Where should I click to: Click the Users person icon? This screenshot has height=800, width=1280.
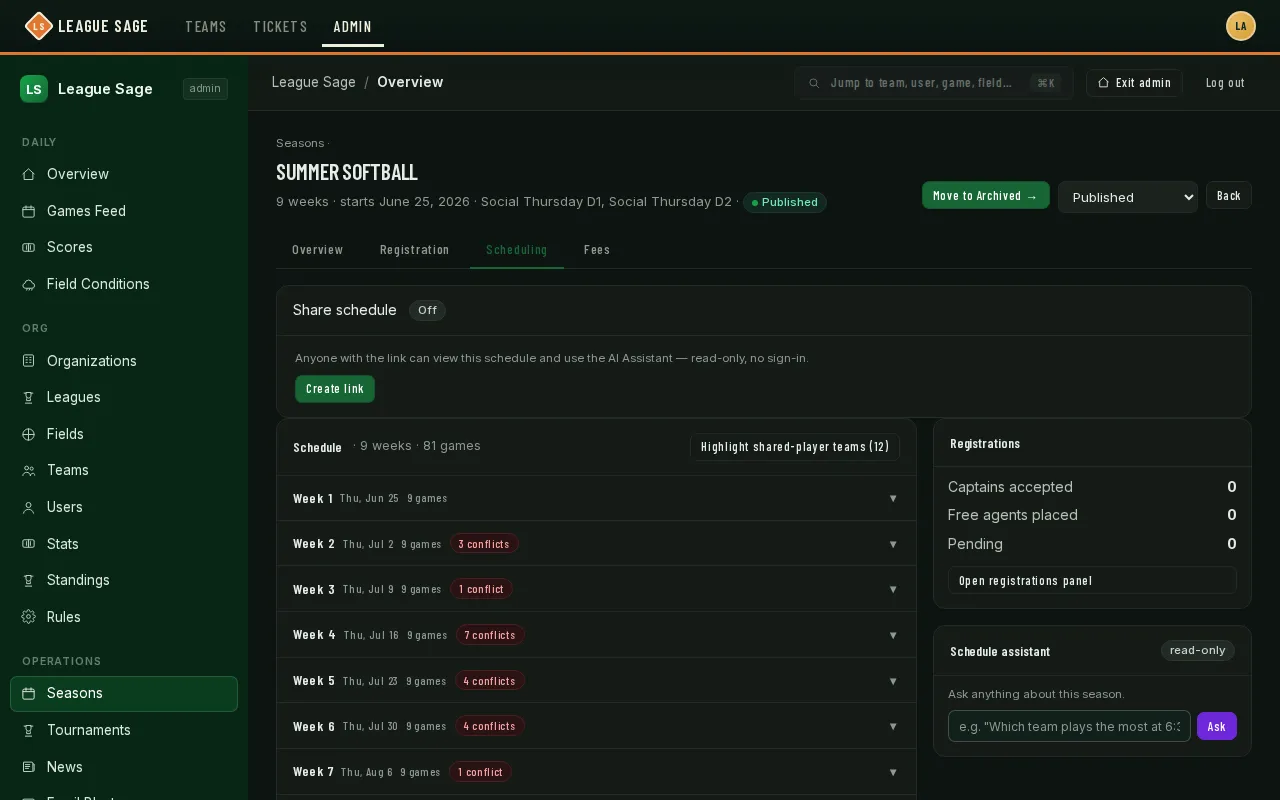click(29, 507)
